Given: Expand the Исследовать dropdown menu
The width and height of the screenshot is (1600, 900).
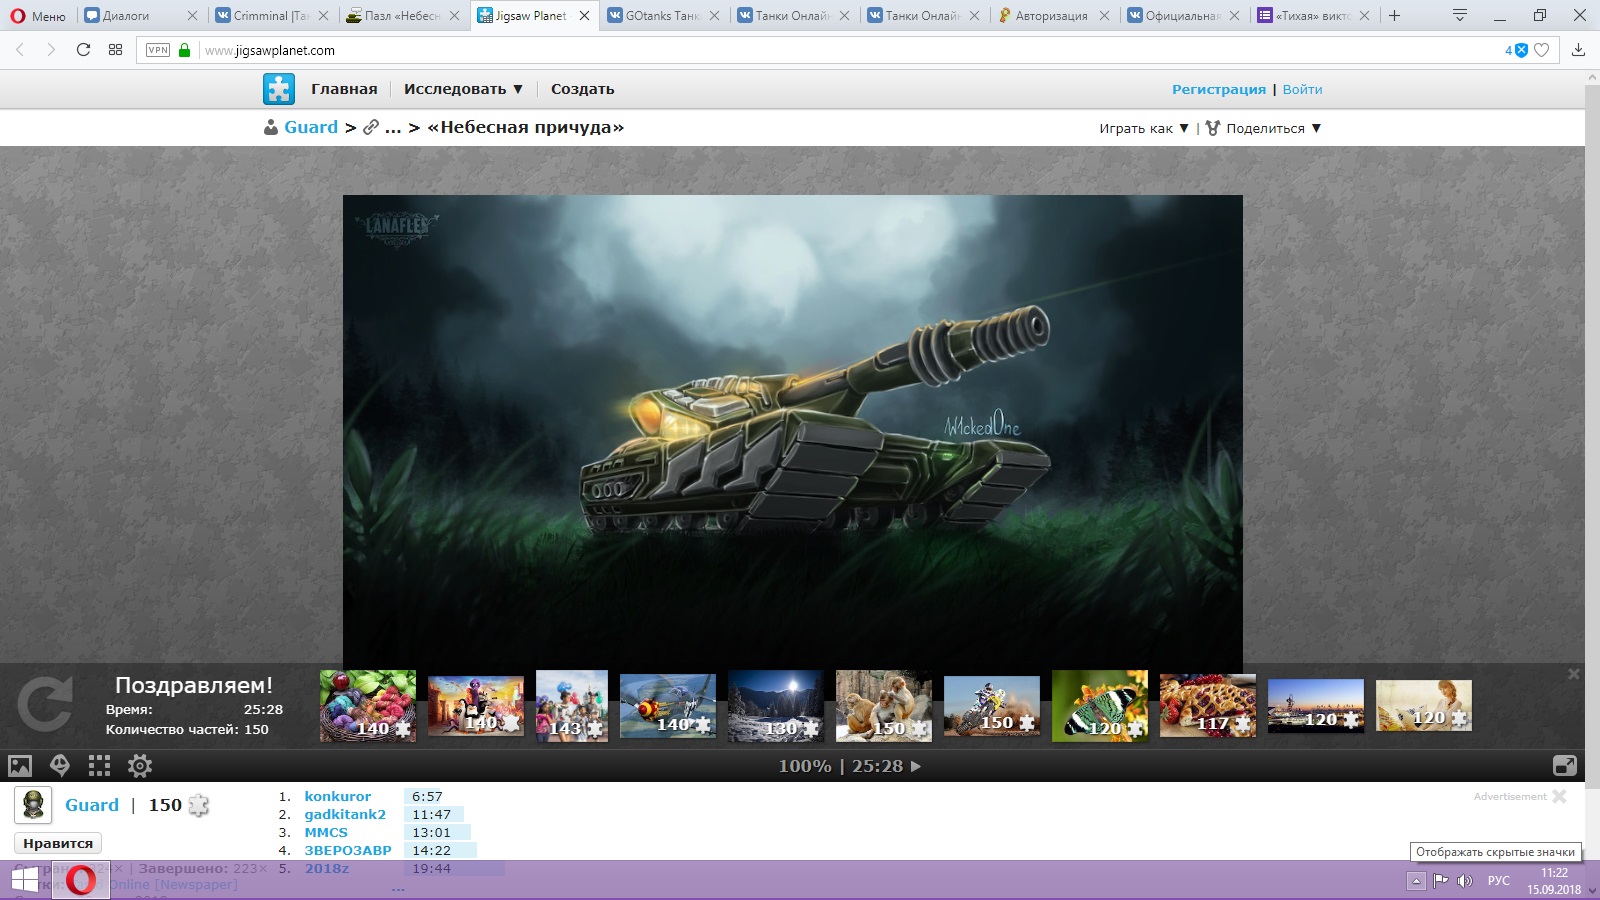Looking at the screenshot, I should (464, 89).
